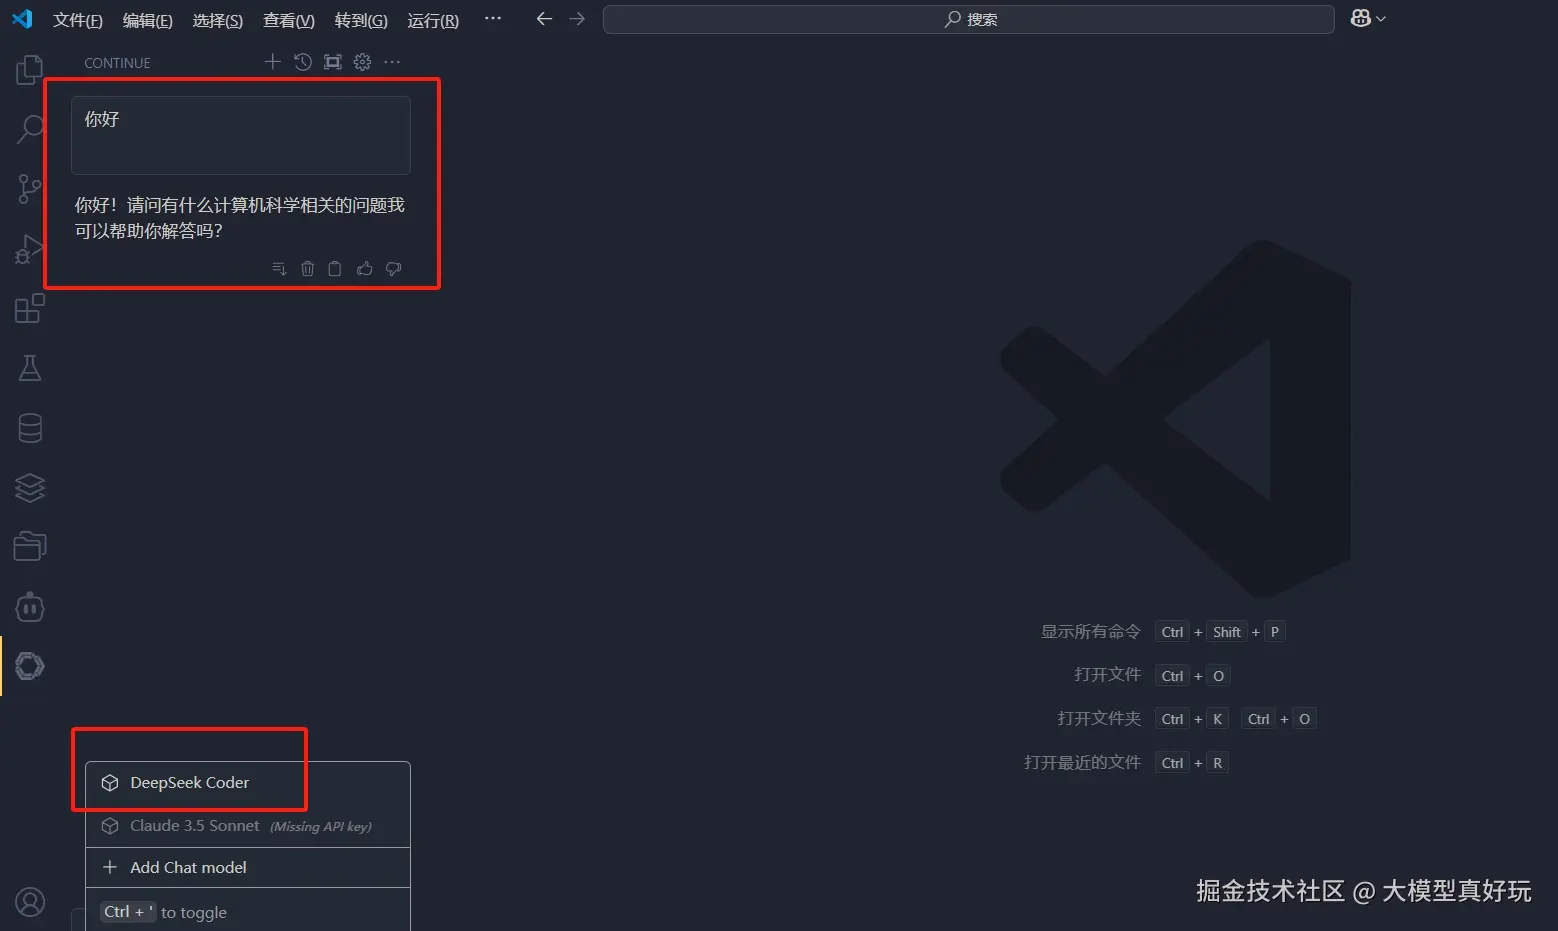
Task: Go forward with the right arrow
Action: [577, 19]
